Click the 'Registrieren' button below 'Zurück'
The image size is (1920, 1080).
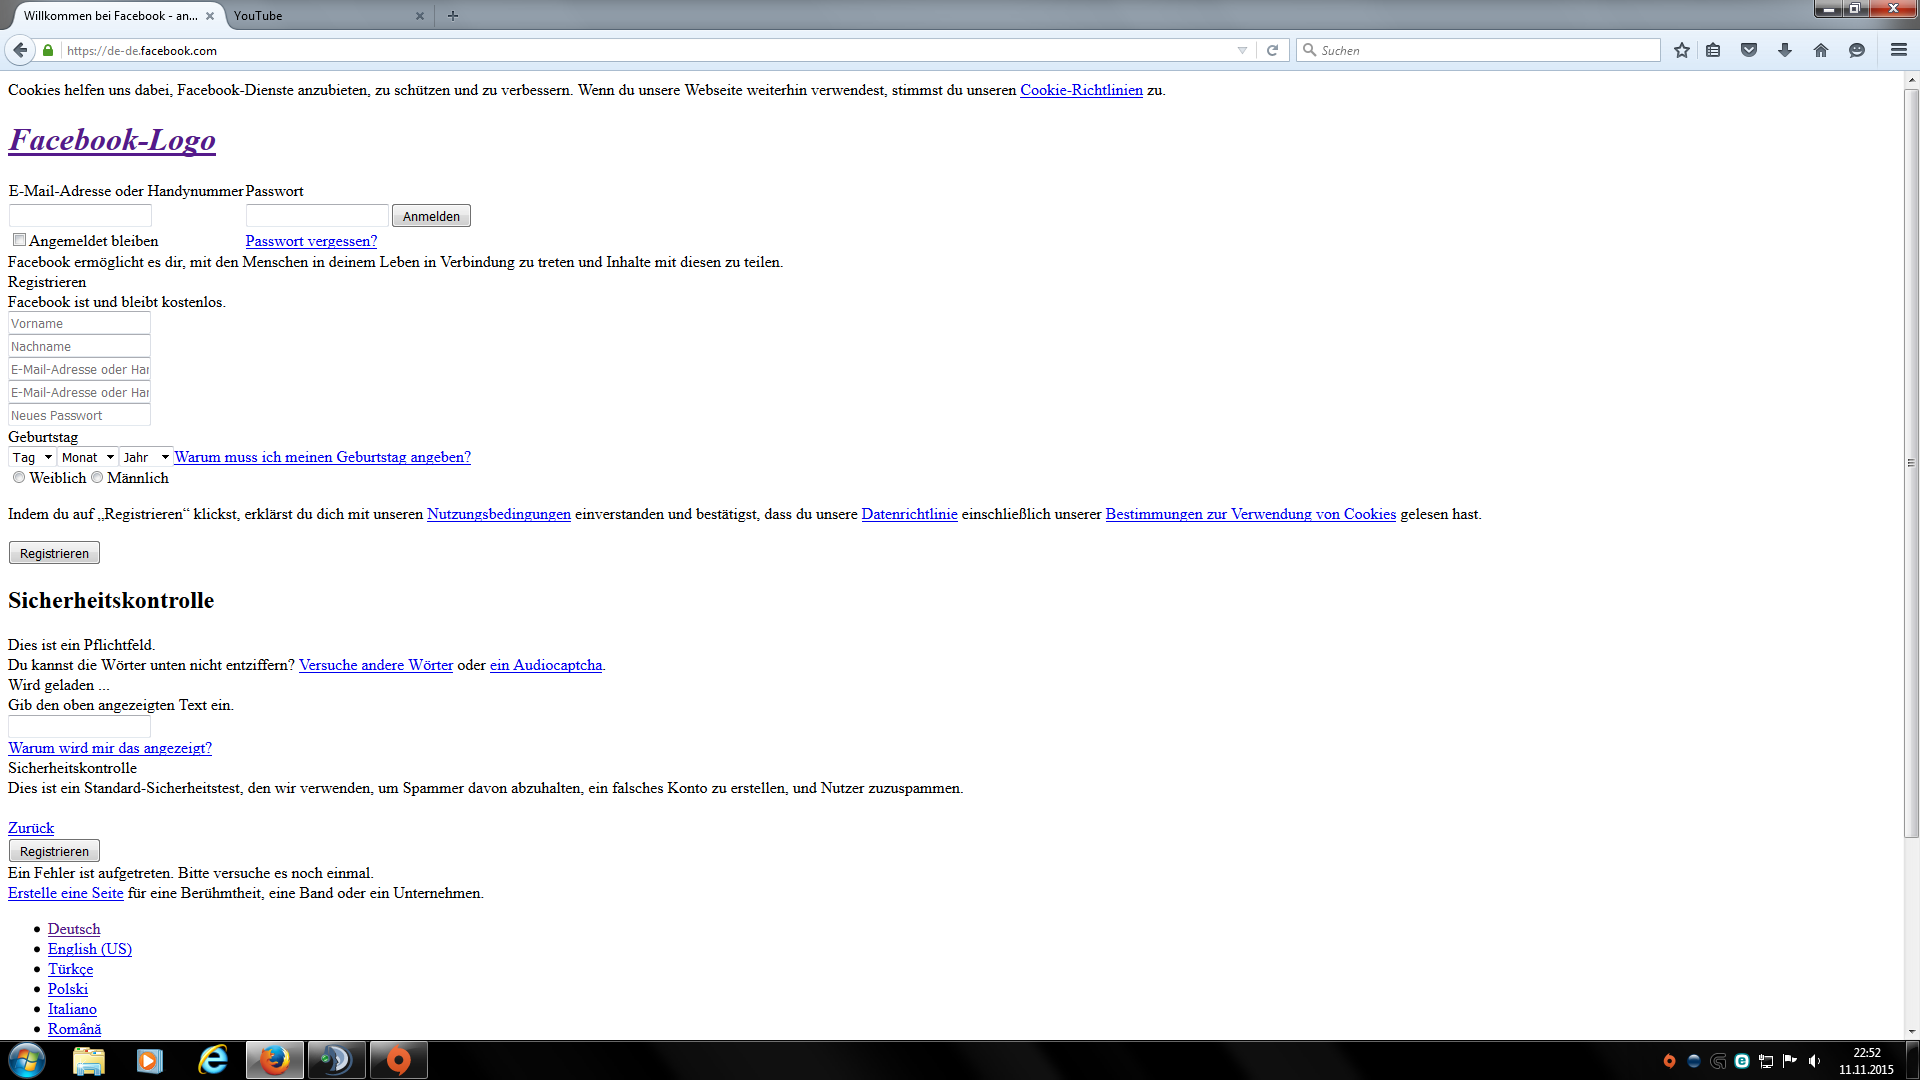[x=54, y=851]
